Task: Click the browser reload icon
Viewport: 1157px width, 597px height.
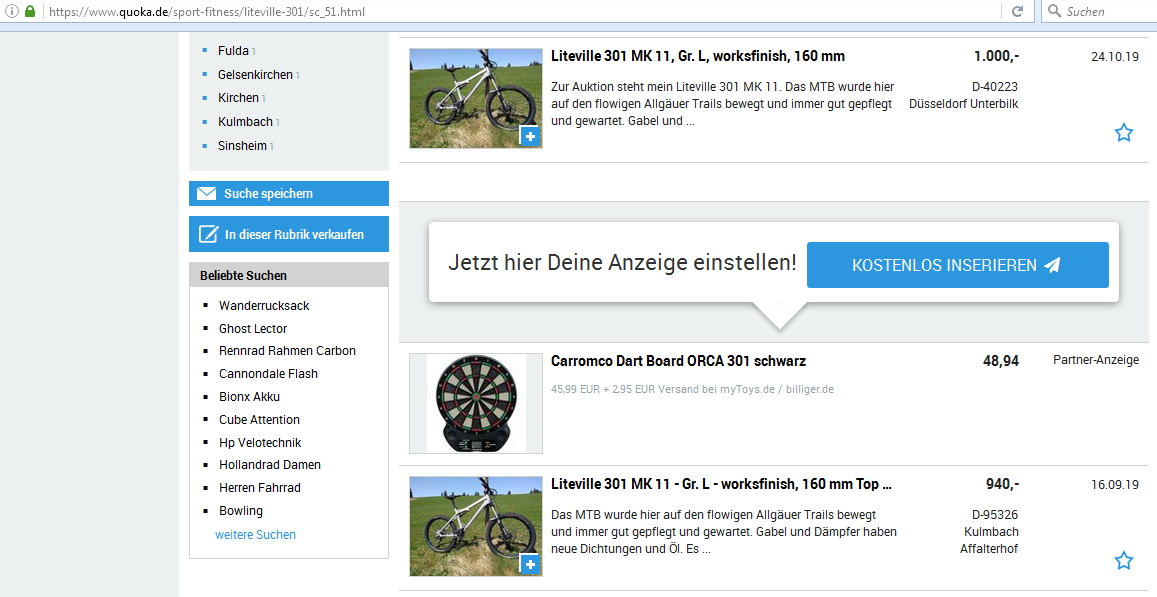Action: (1017, 11)
